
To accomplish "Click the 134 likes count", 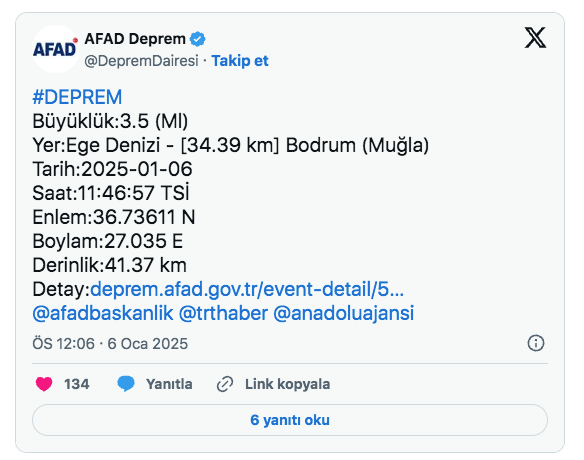I will point(77,384).
